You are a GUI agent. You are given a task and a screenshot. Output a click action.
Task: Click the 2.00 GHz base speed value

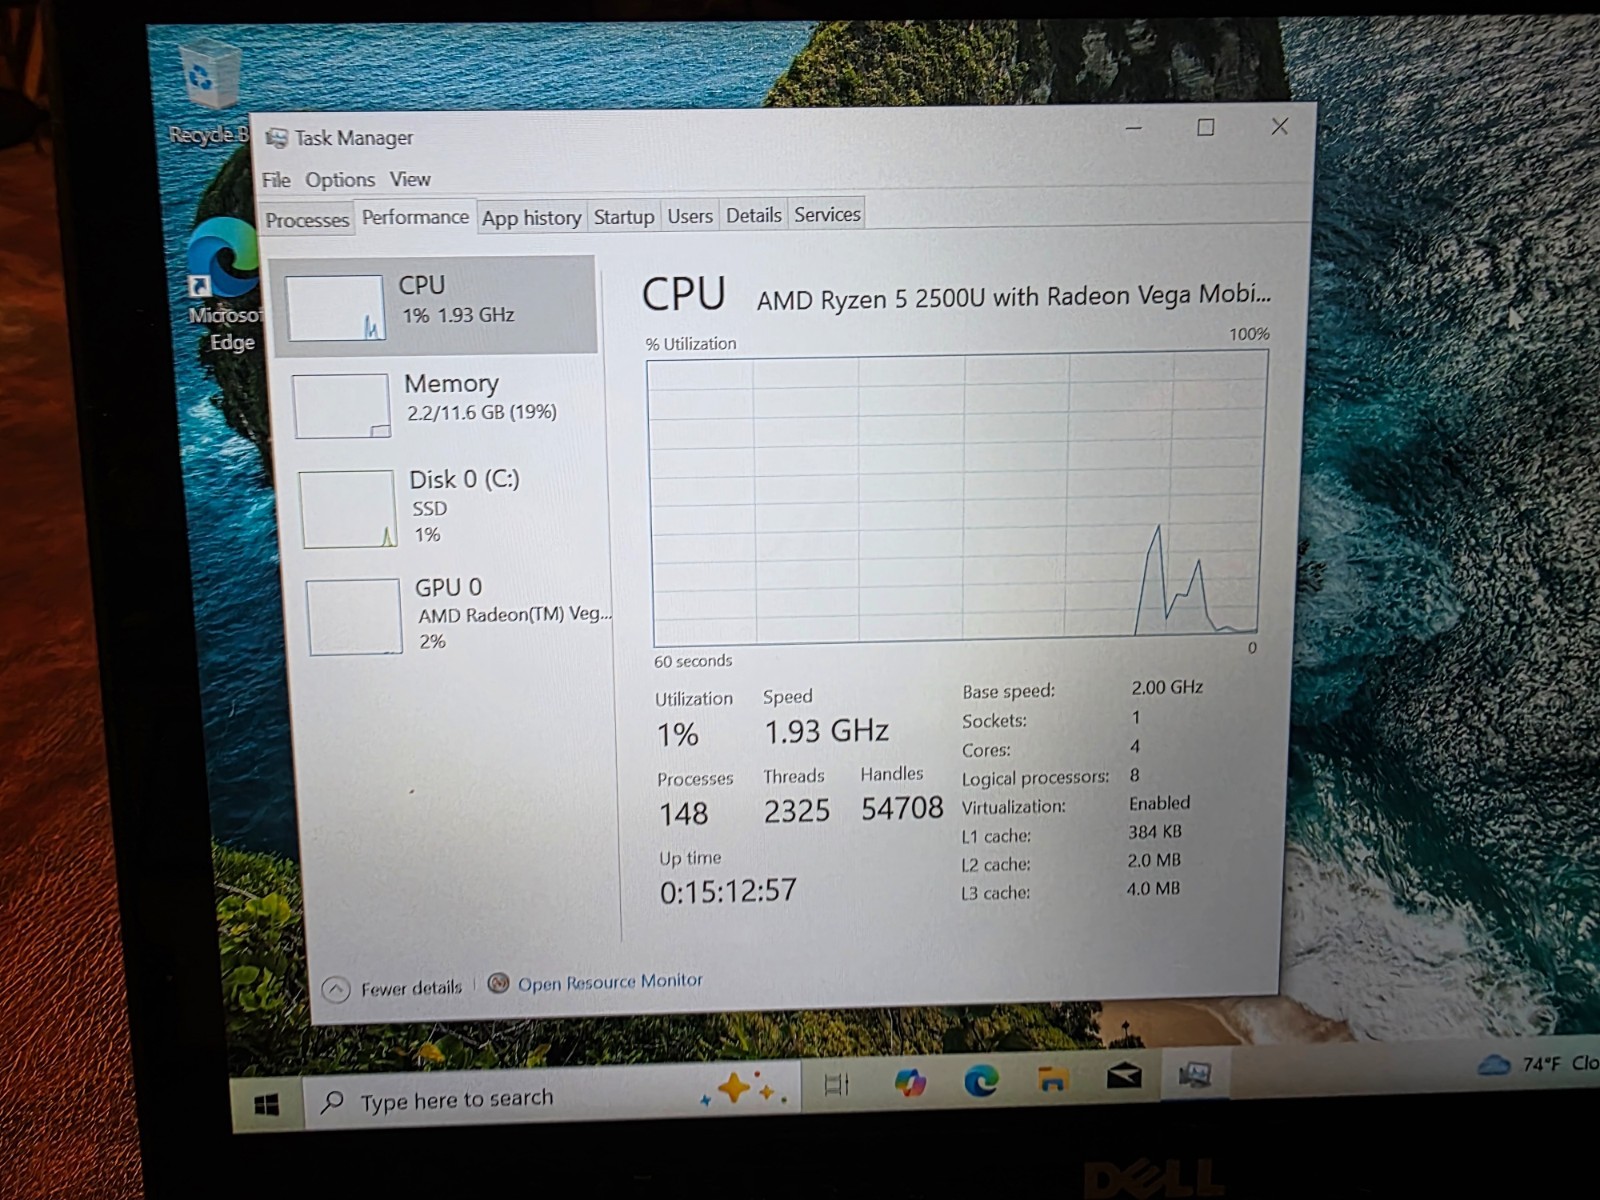(x=1167, y=688)
